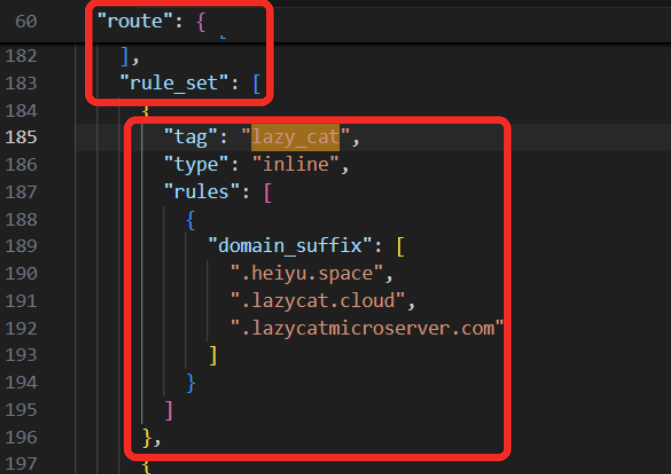Screen dimensions: 671x474
Task: Click line number 187 in gutter
Action: coord(21,193)
